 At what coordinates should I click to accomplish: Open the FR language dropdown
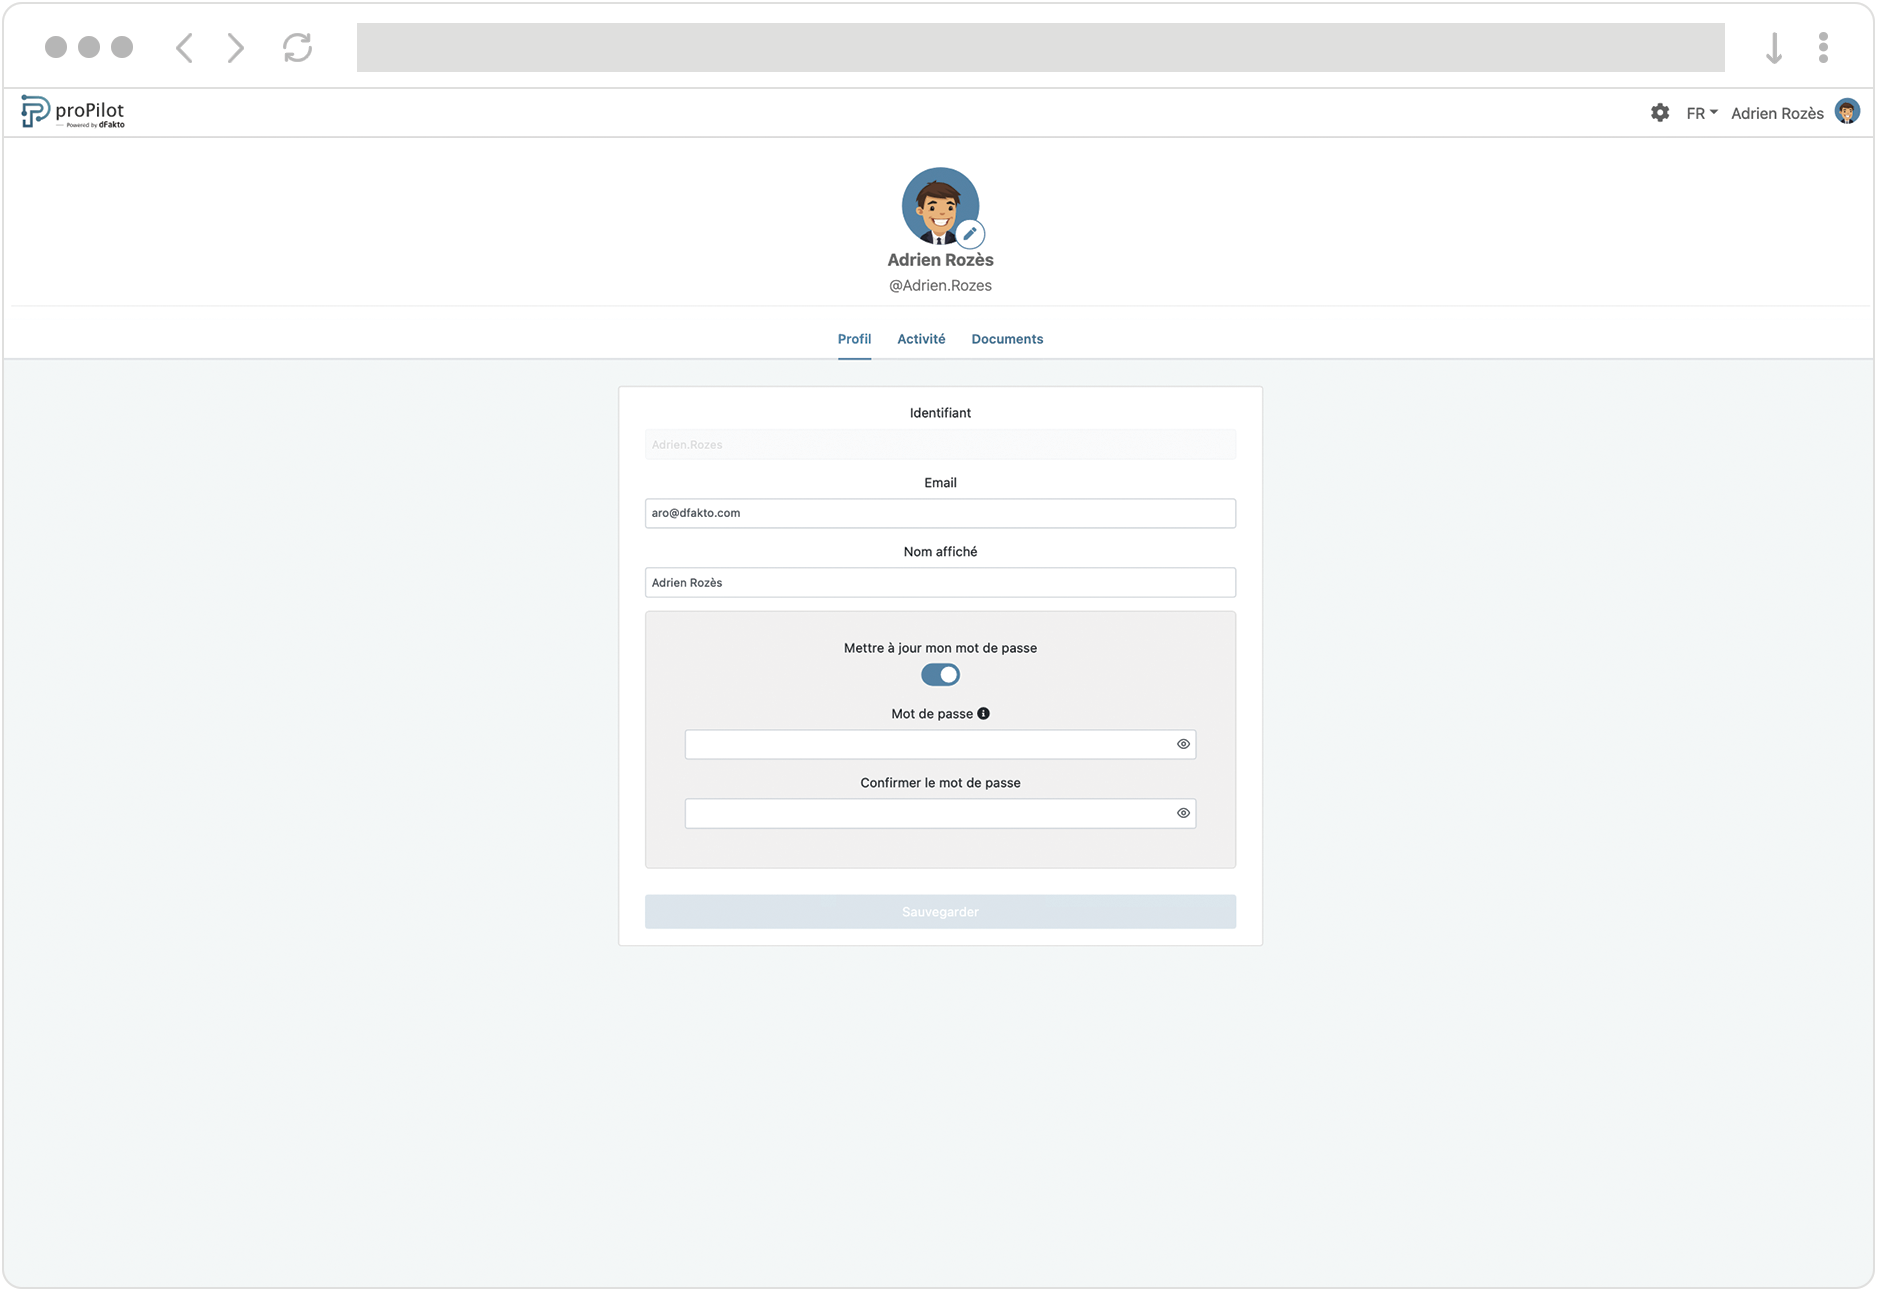1700,112
